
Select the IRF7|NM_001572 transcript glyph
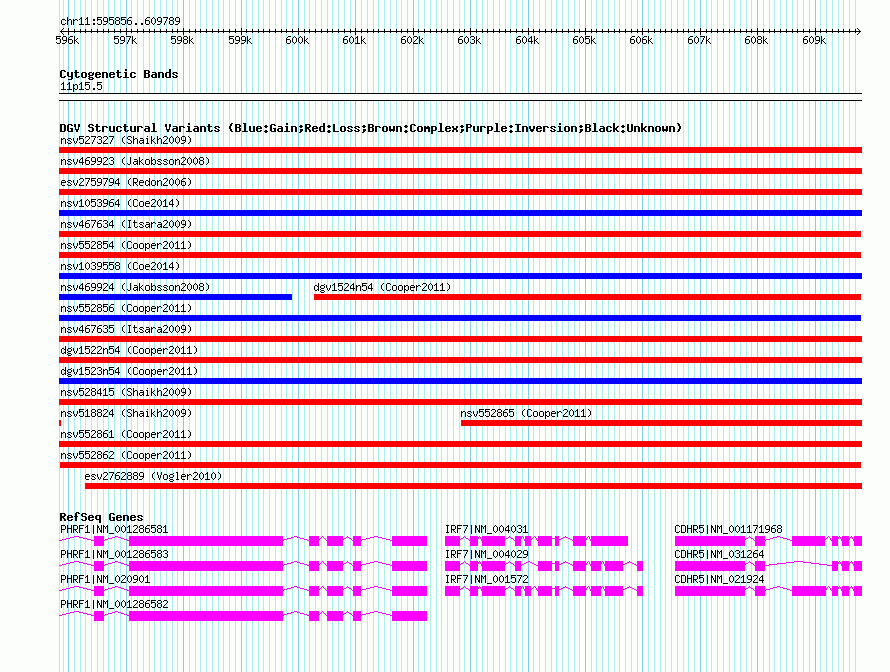544,591
